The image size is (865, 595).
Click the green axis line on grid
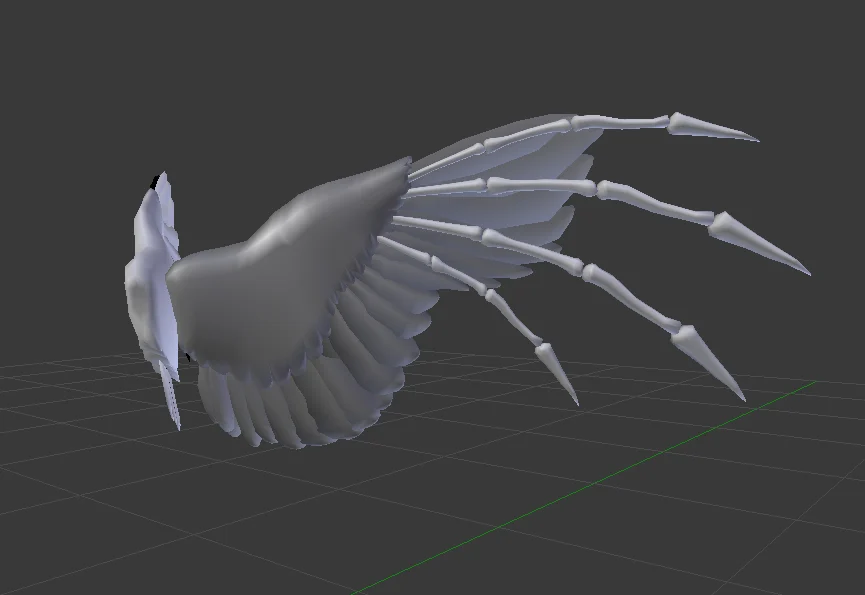pyautogui.click(x=585, y=487)
